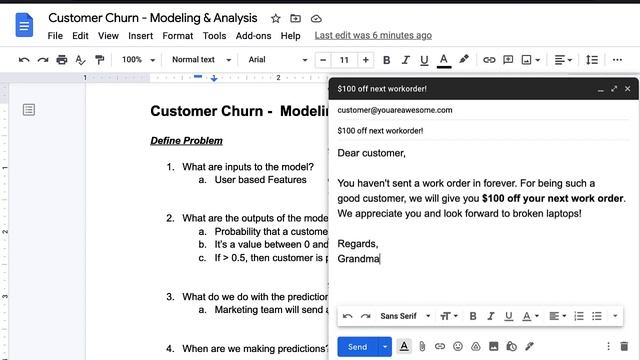Image resolution: width=640 pixels, height=360 pixels.
Task: Insert numbered list in email
Action: pyautogui.click(x=579, y=316)
